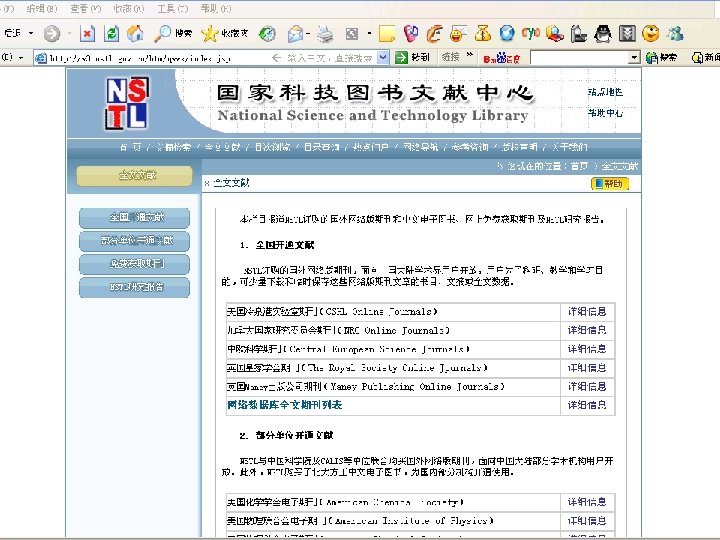Click the MSN Messenger people icon
The width and height of the screenshot is (720, 540).
675,34
